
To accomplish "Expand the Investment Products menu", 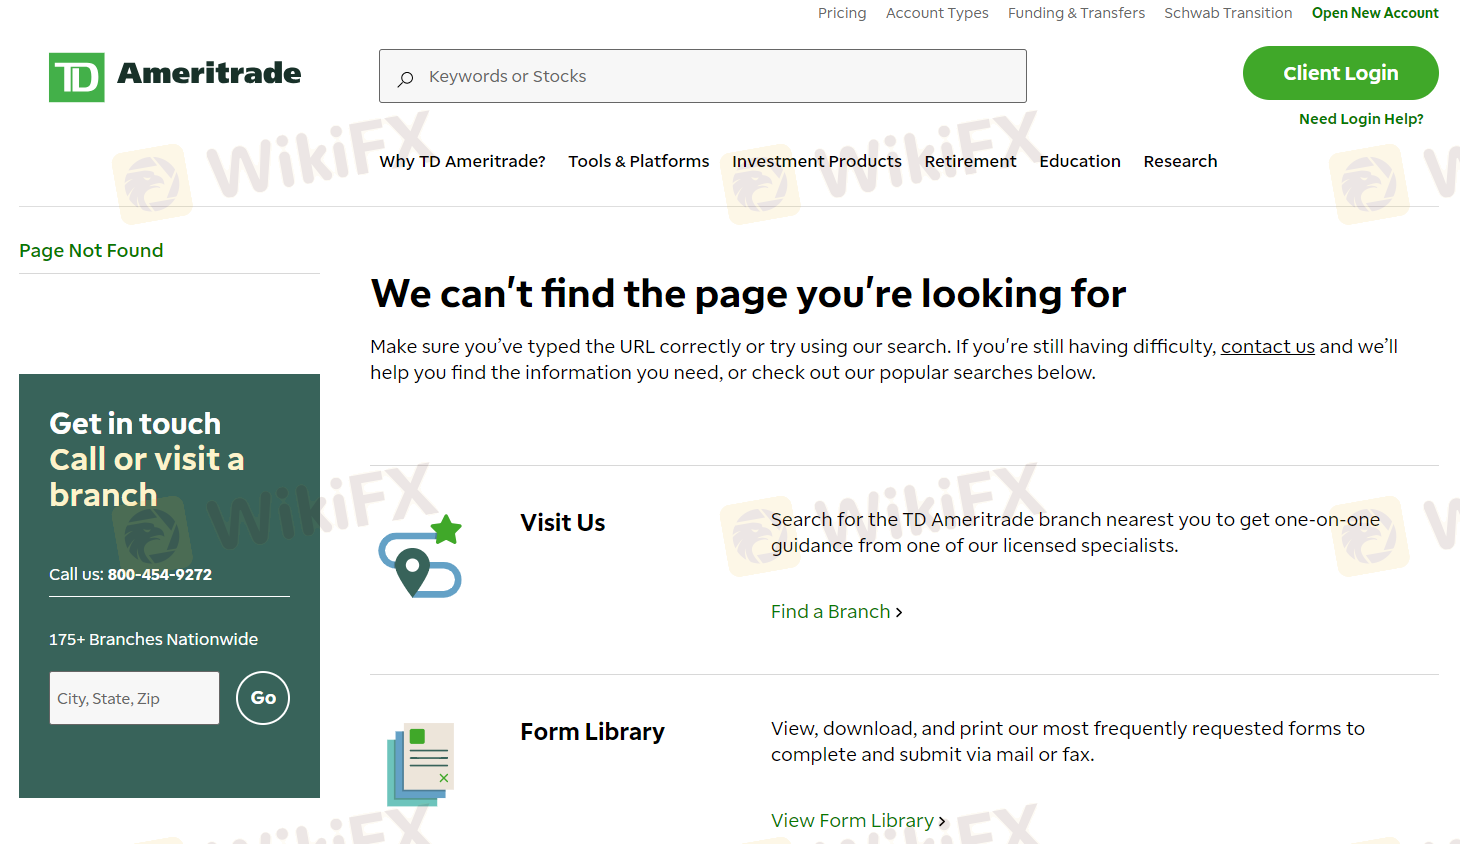I will coord(816,161).
